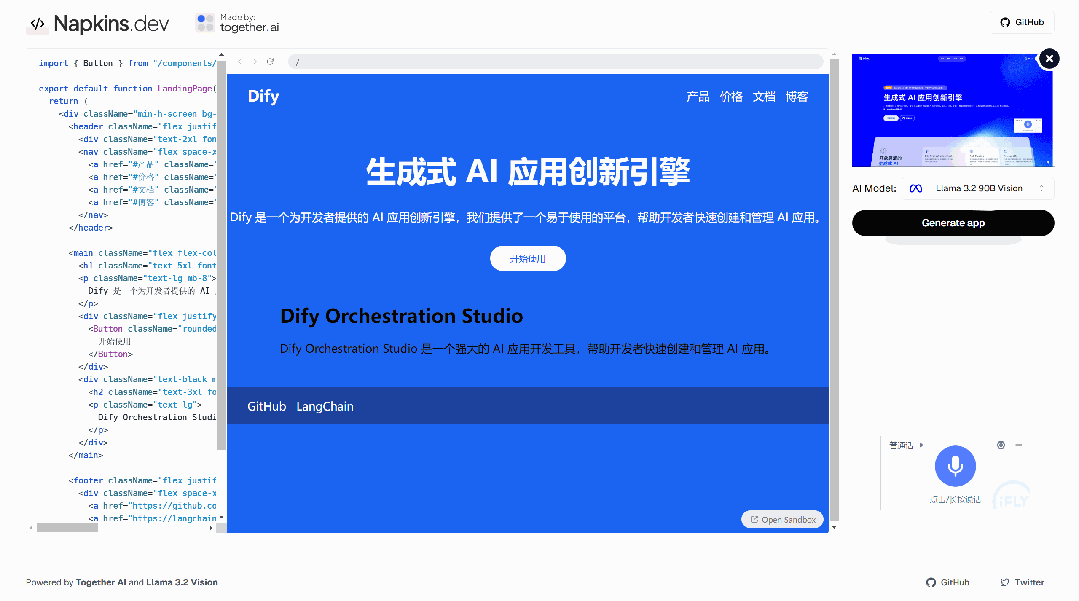Click the code panel horizontal scrollbar thumb
Viewport: 1079px width, 601px height.
click(x=67, y=527)
